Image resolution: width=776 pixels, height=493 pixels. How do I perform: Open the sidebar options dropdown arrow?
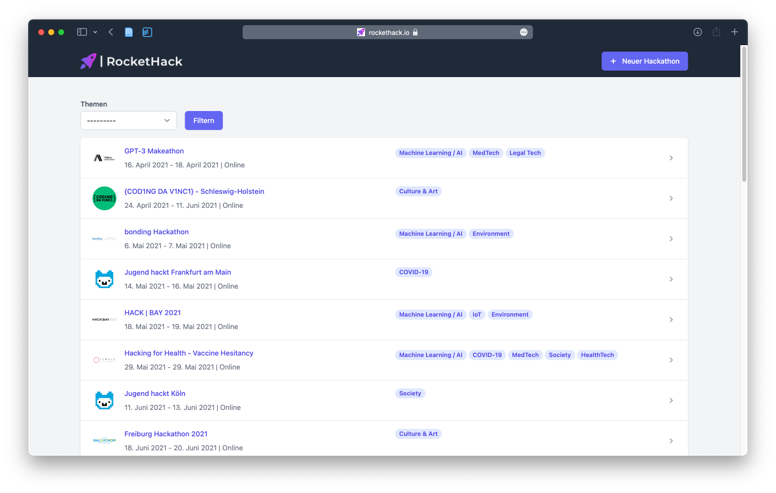(x=95, y=32)
